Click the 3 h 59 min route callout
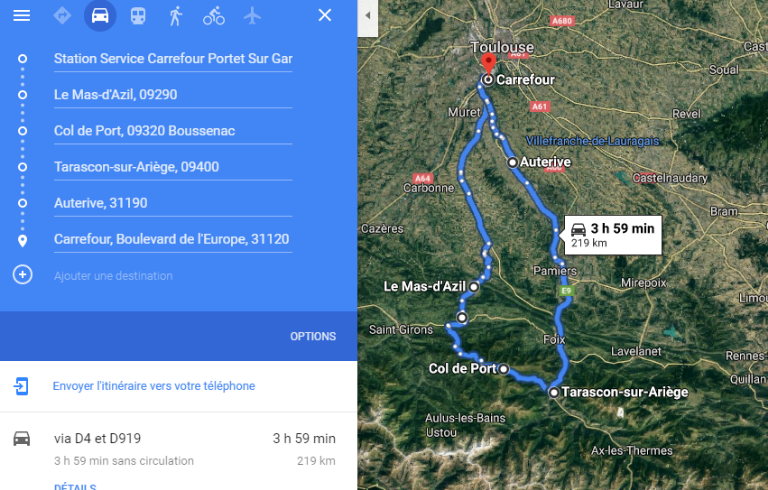Screen dimensions: 768x490 pyautogui.click(x=613, y=235)
